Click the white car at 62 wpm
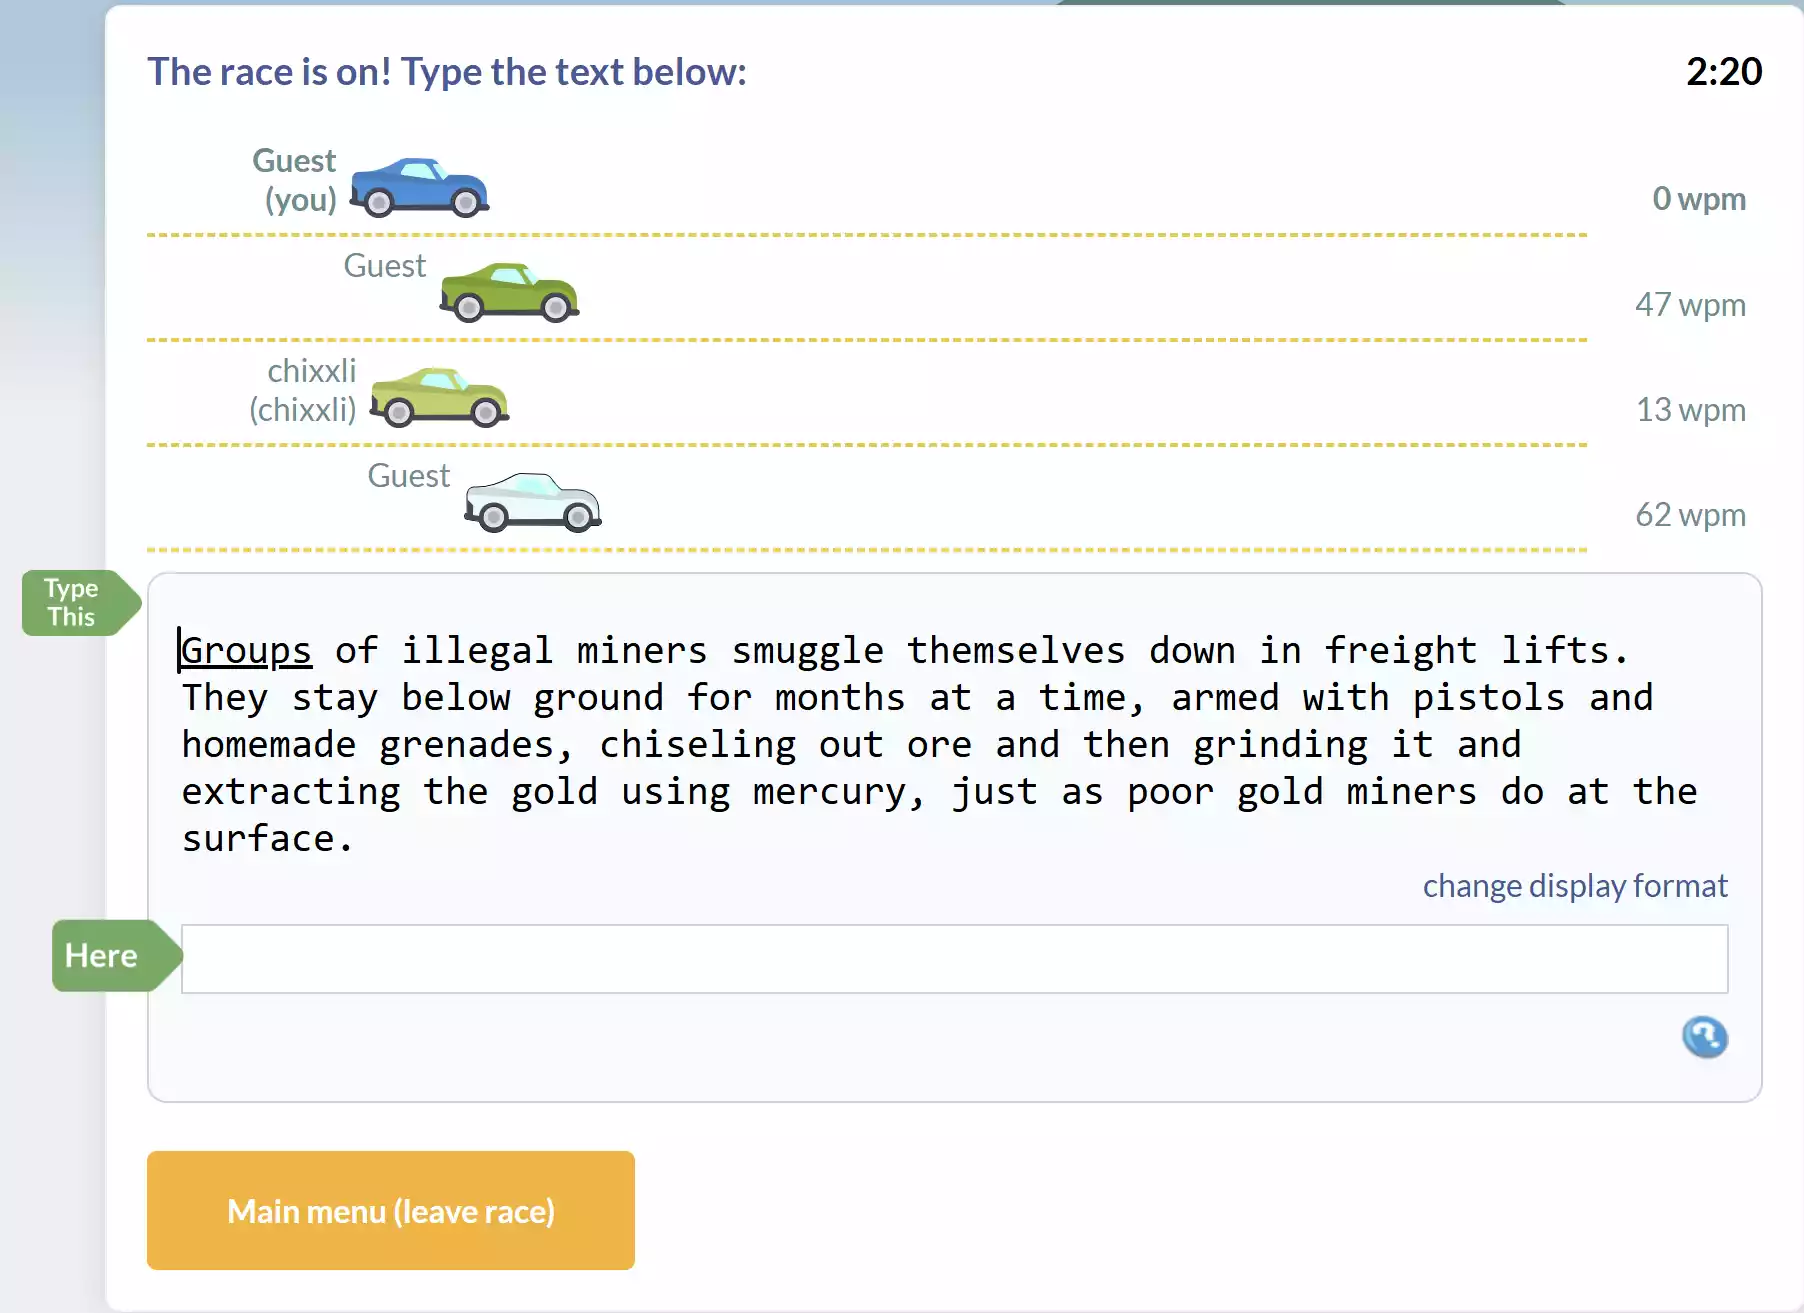This screenshot has height=1313, width=1804. click(x=532, y=502)
